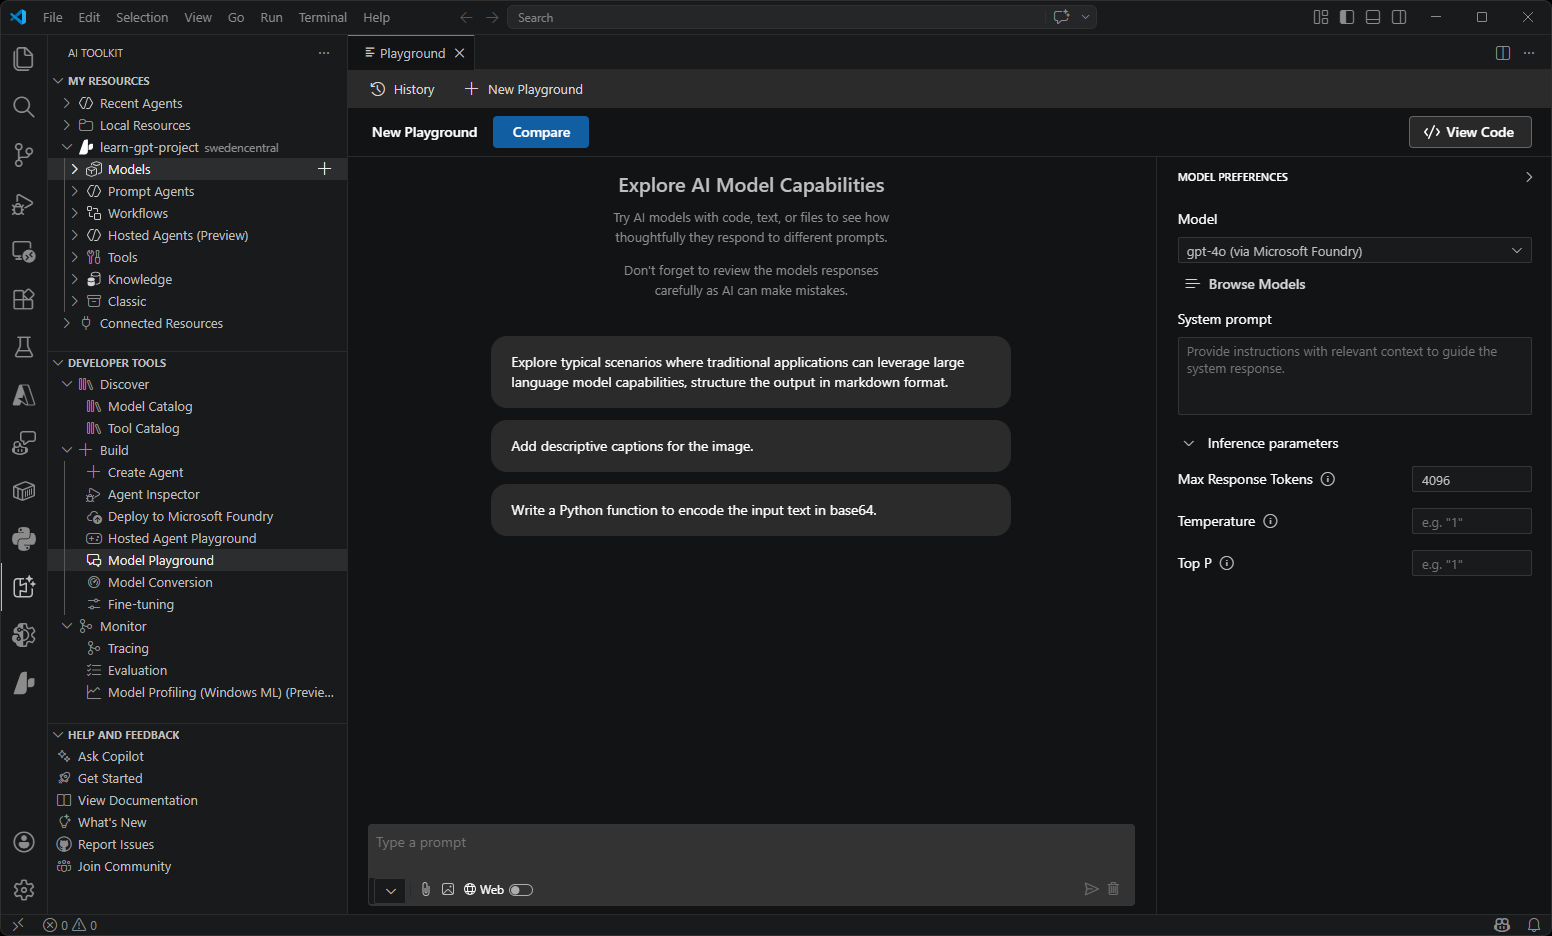Image resolution: width=1552 pixels, height=936 pixels.
Task: Open the Model dropdown showing gpt-4o
Action: pyautogui.click(x=1354, y=250)
